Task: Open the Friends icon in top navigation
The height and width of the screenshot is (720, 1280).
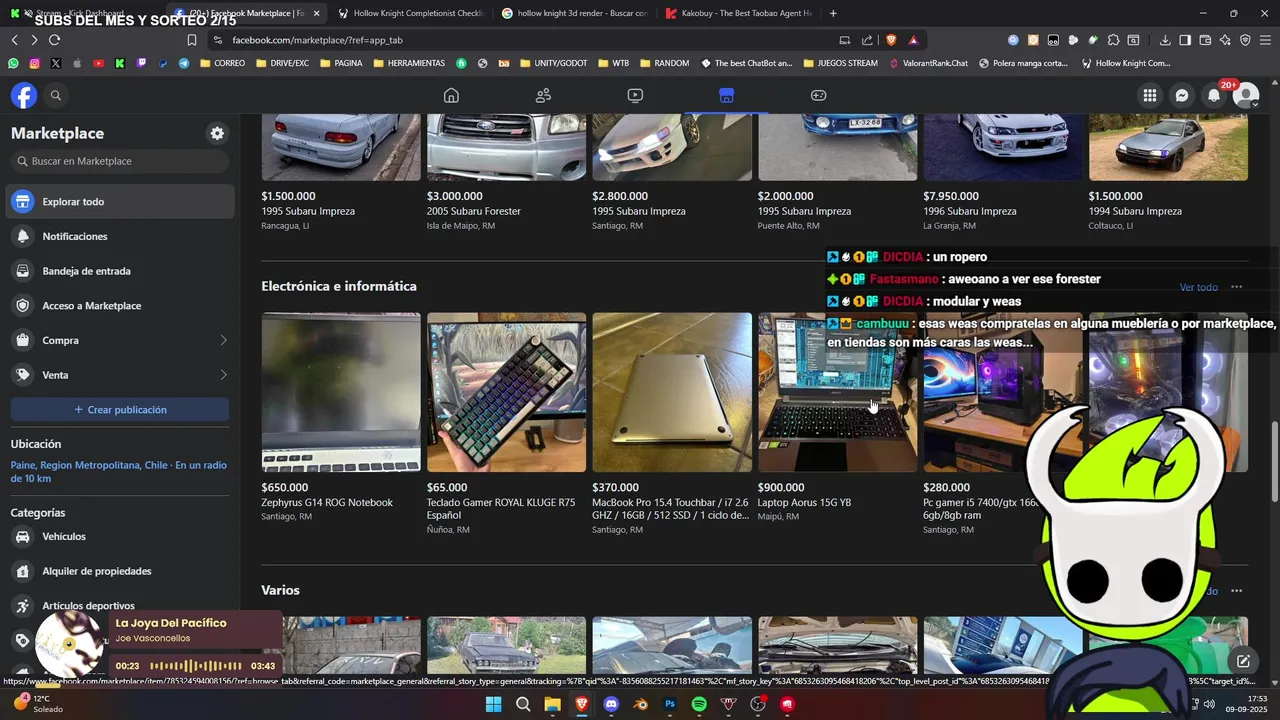Action: (543, 95)
